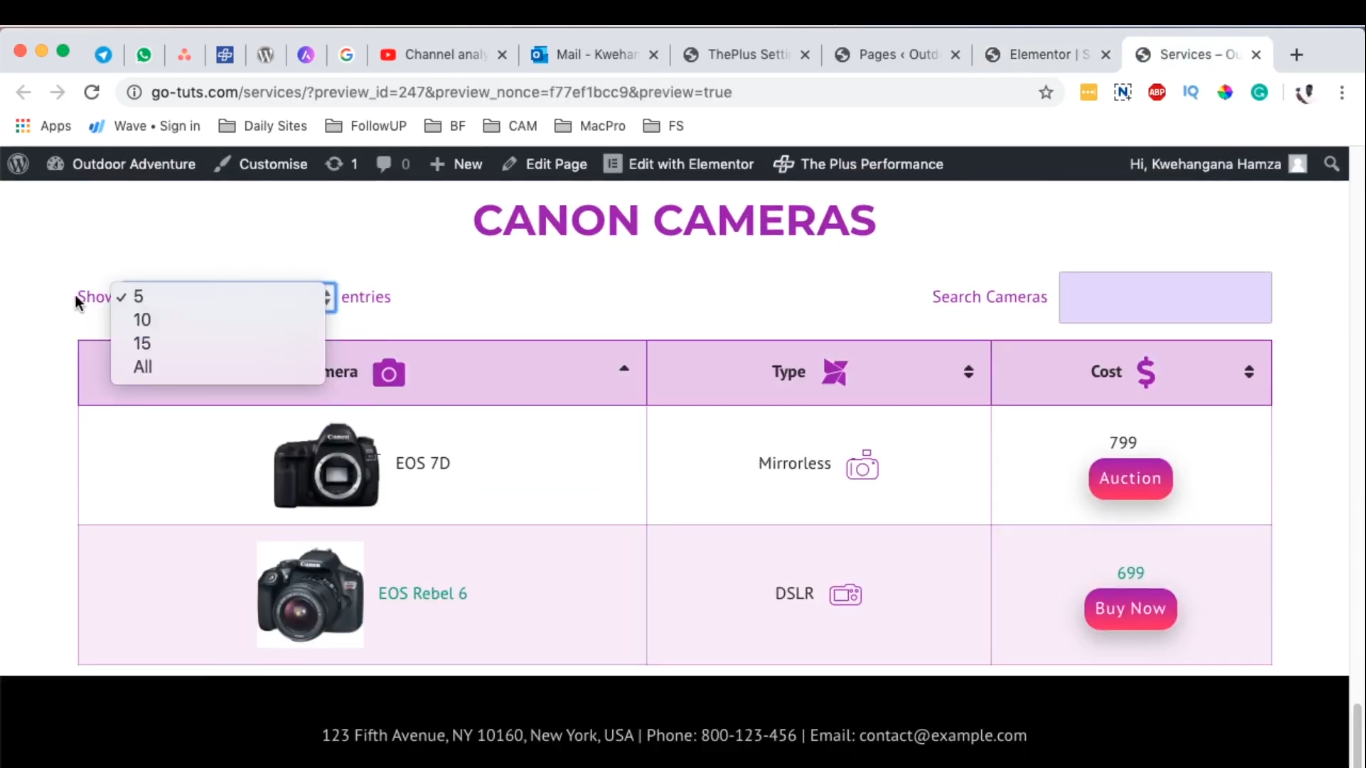Click Edit Page in admin bar

544,164
